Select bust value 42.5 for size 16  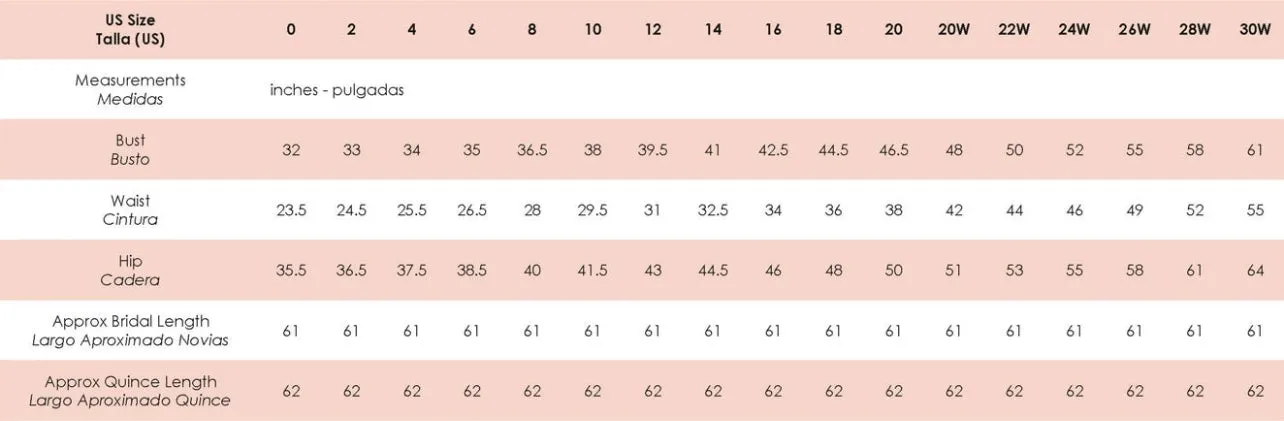tap(773, 150)
